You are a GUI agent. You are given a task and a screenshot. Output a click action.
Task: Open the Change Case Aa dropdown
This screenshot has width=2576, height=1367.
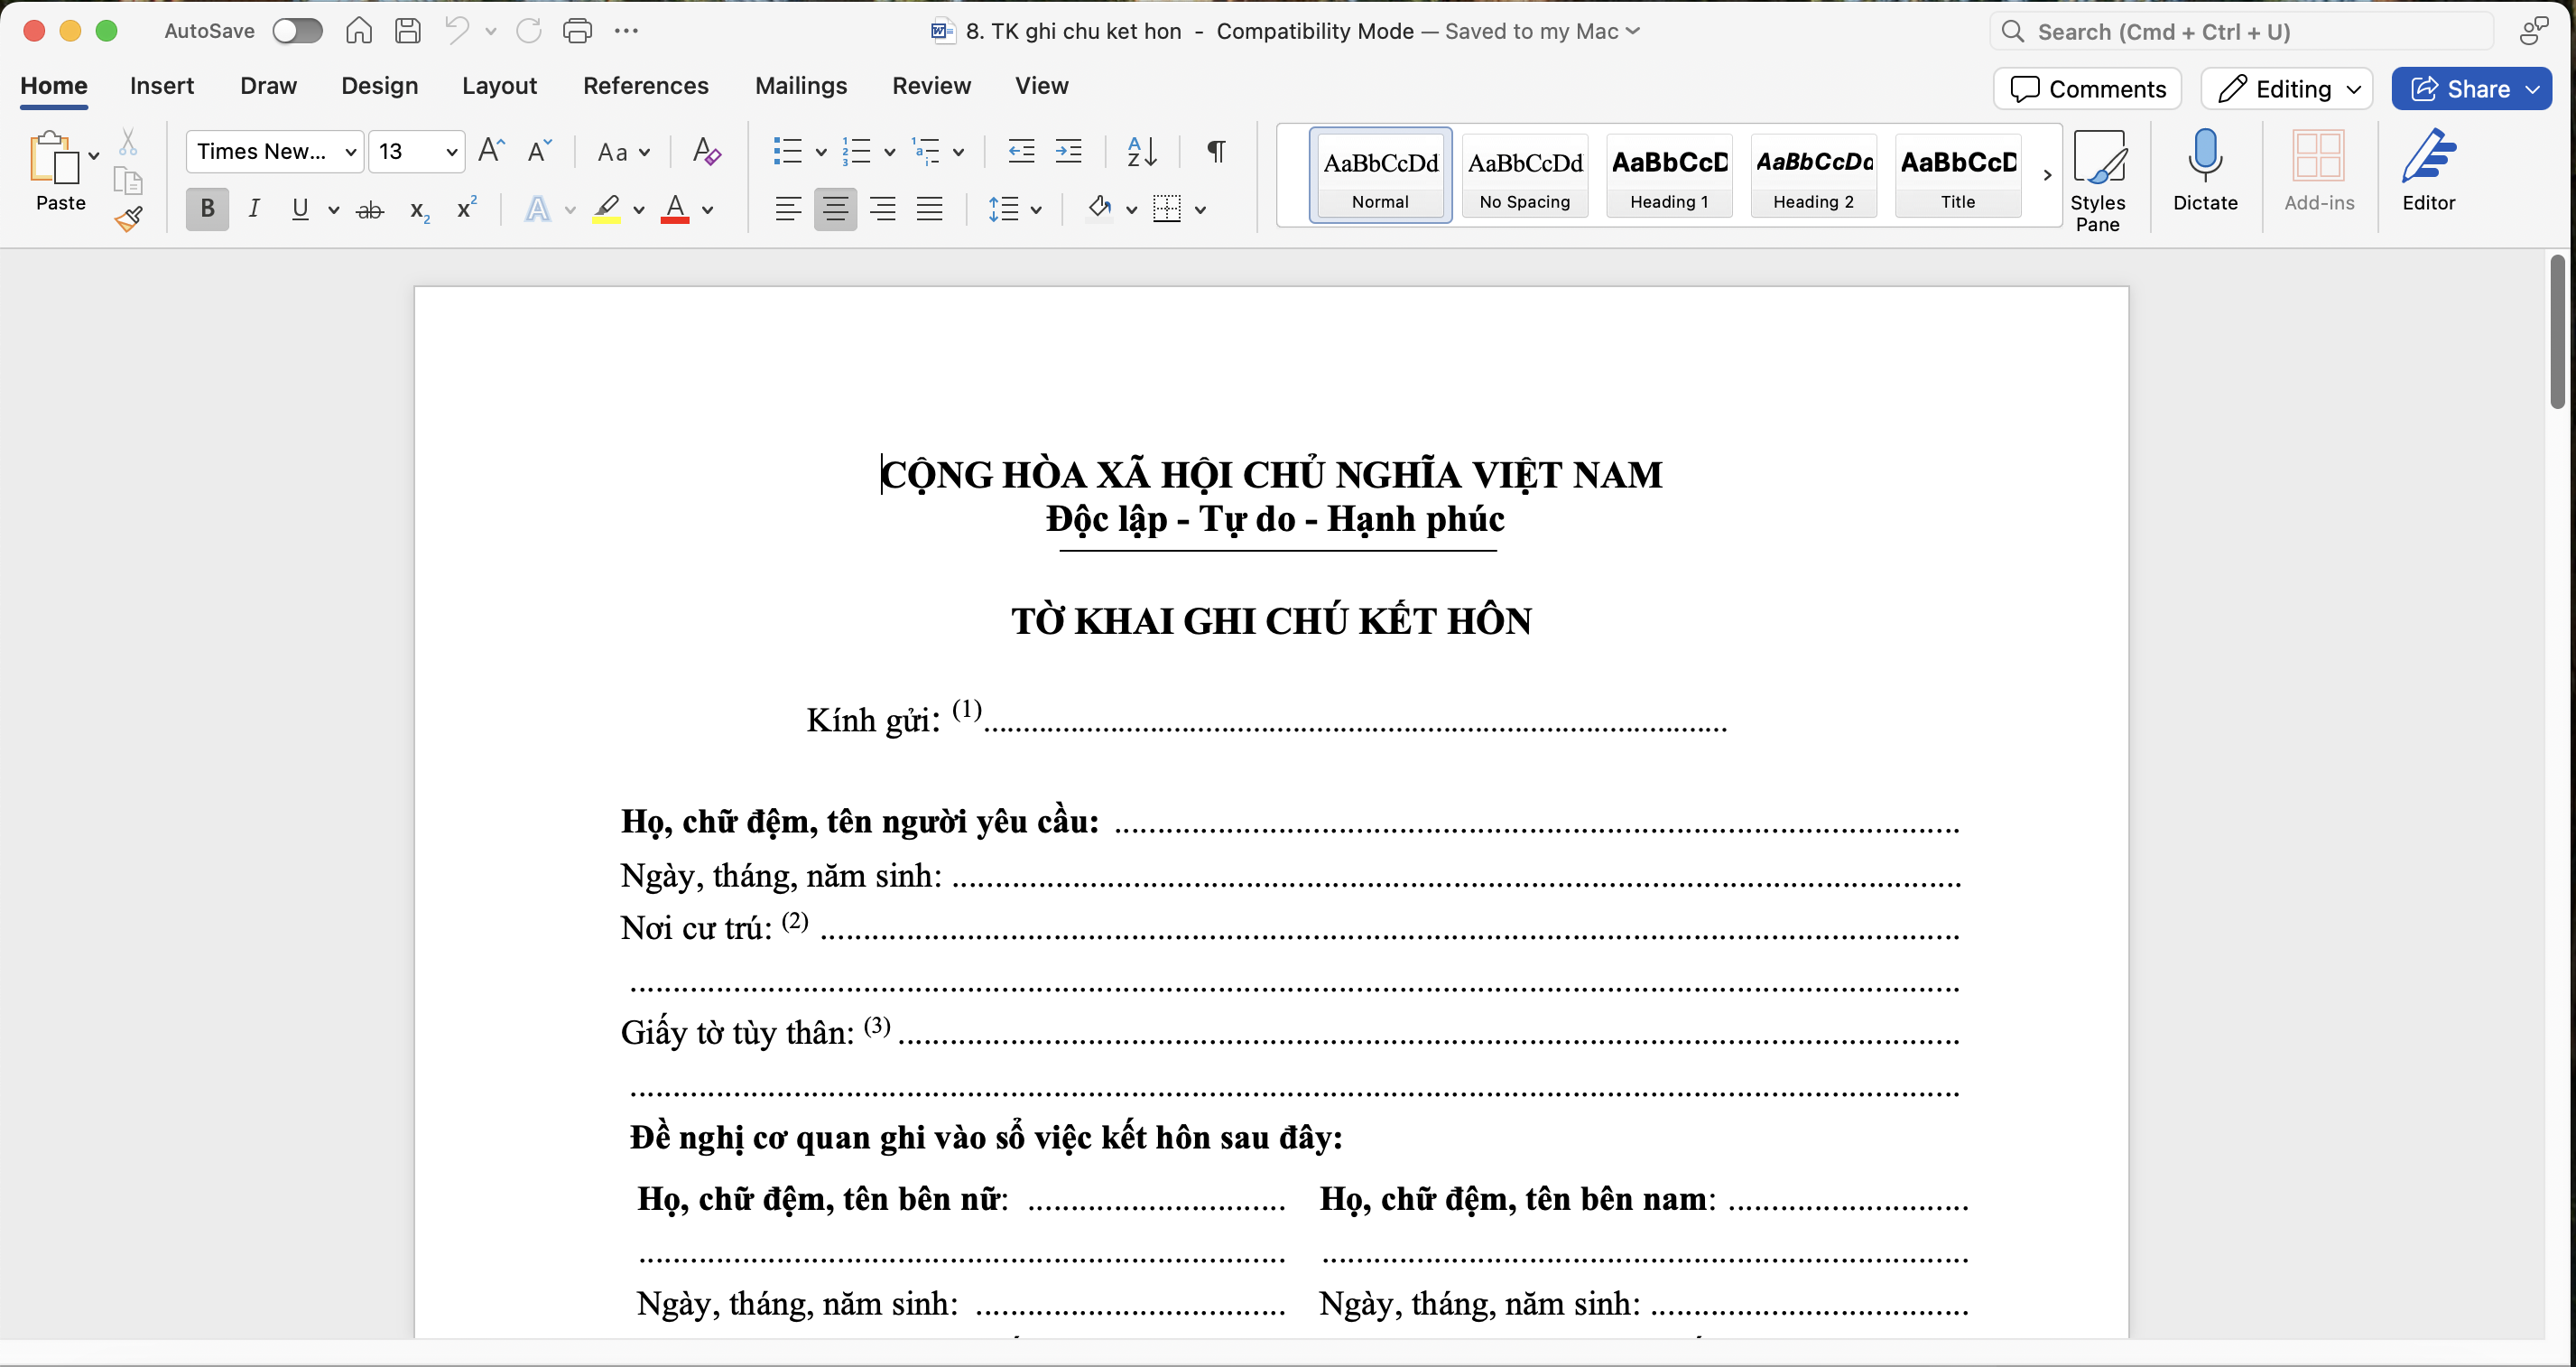point(623,152)
